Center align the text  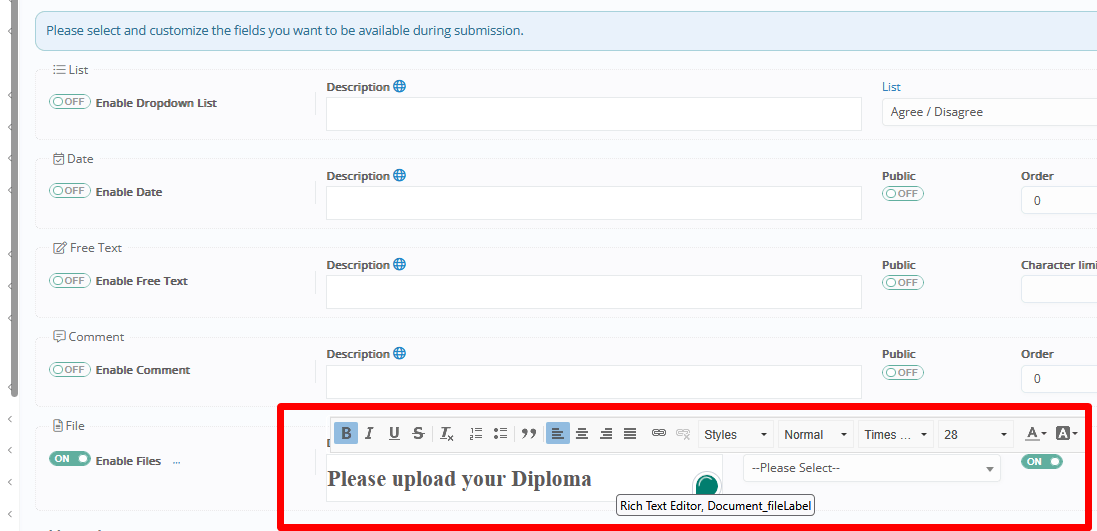582,433
